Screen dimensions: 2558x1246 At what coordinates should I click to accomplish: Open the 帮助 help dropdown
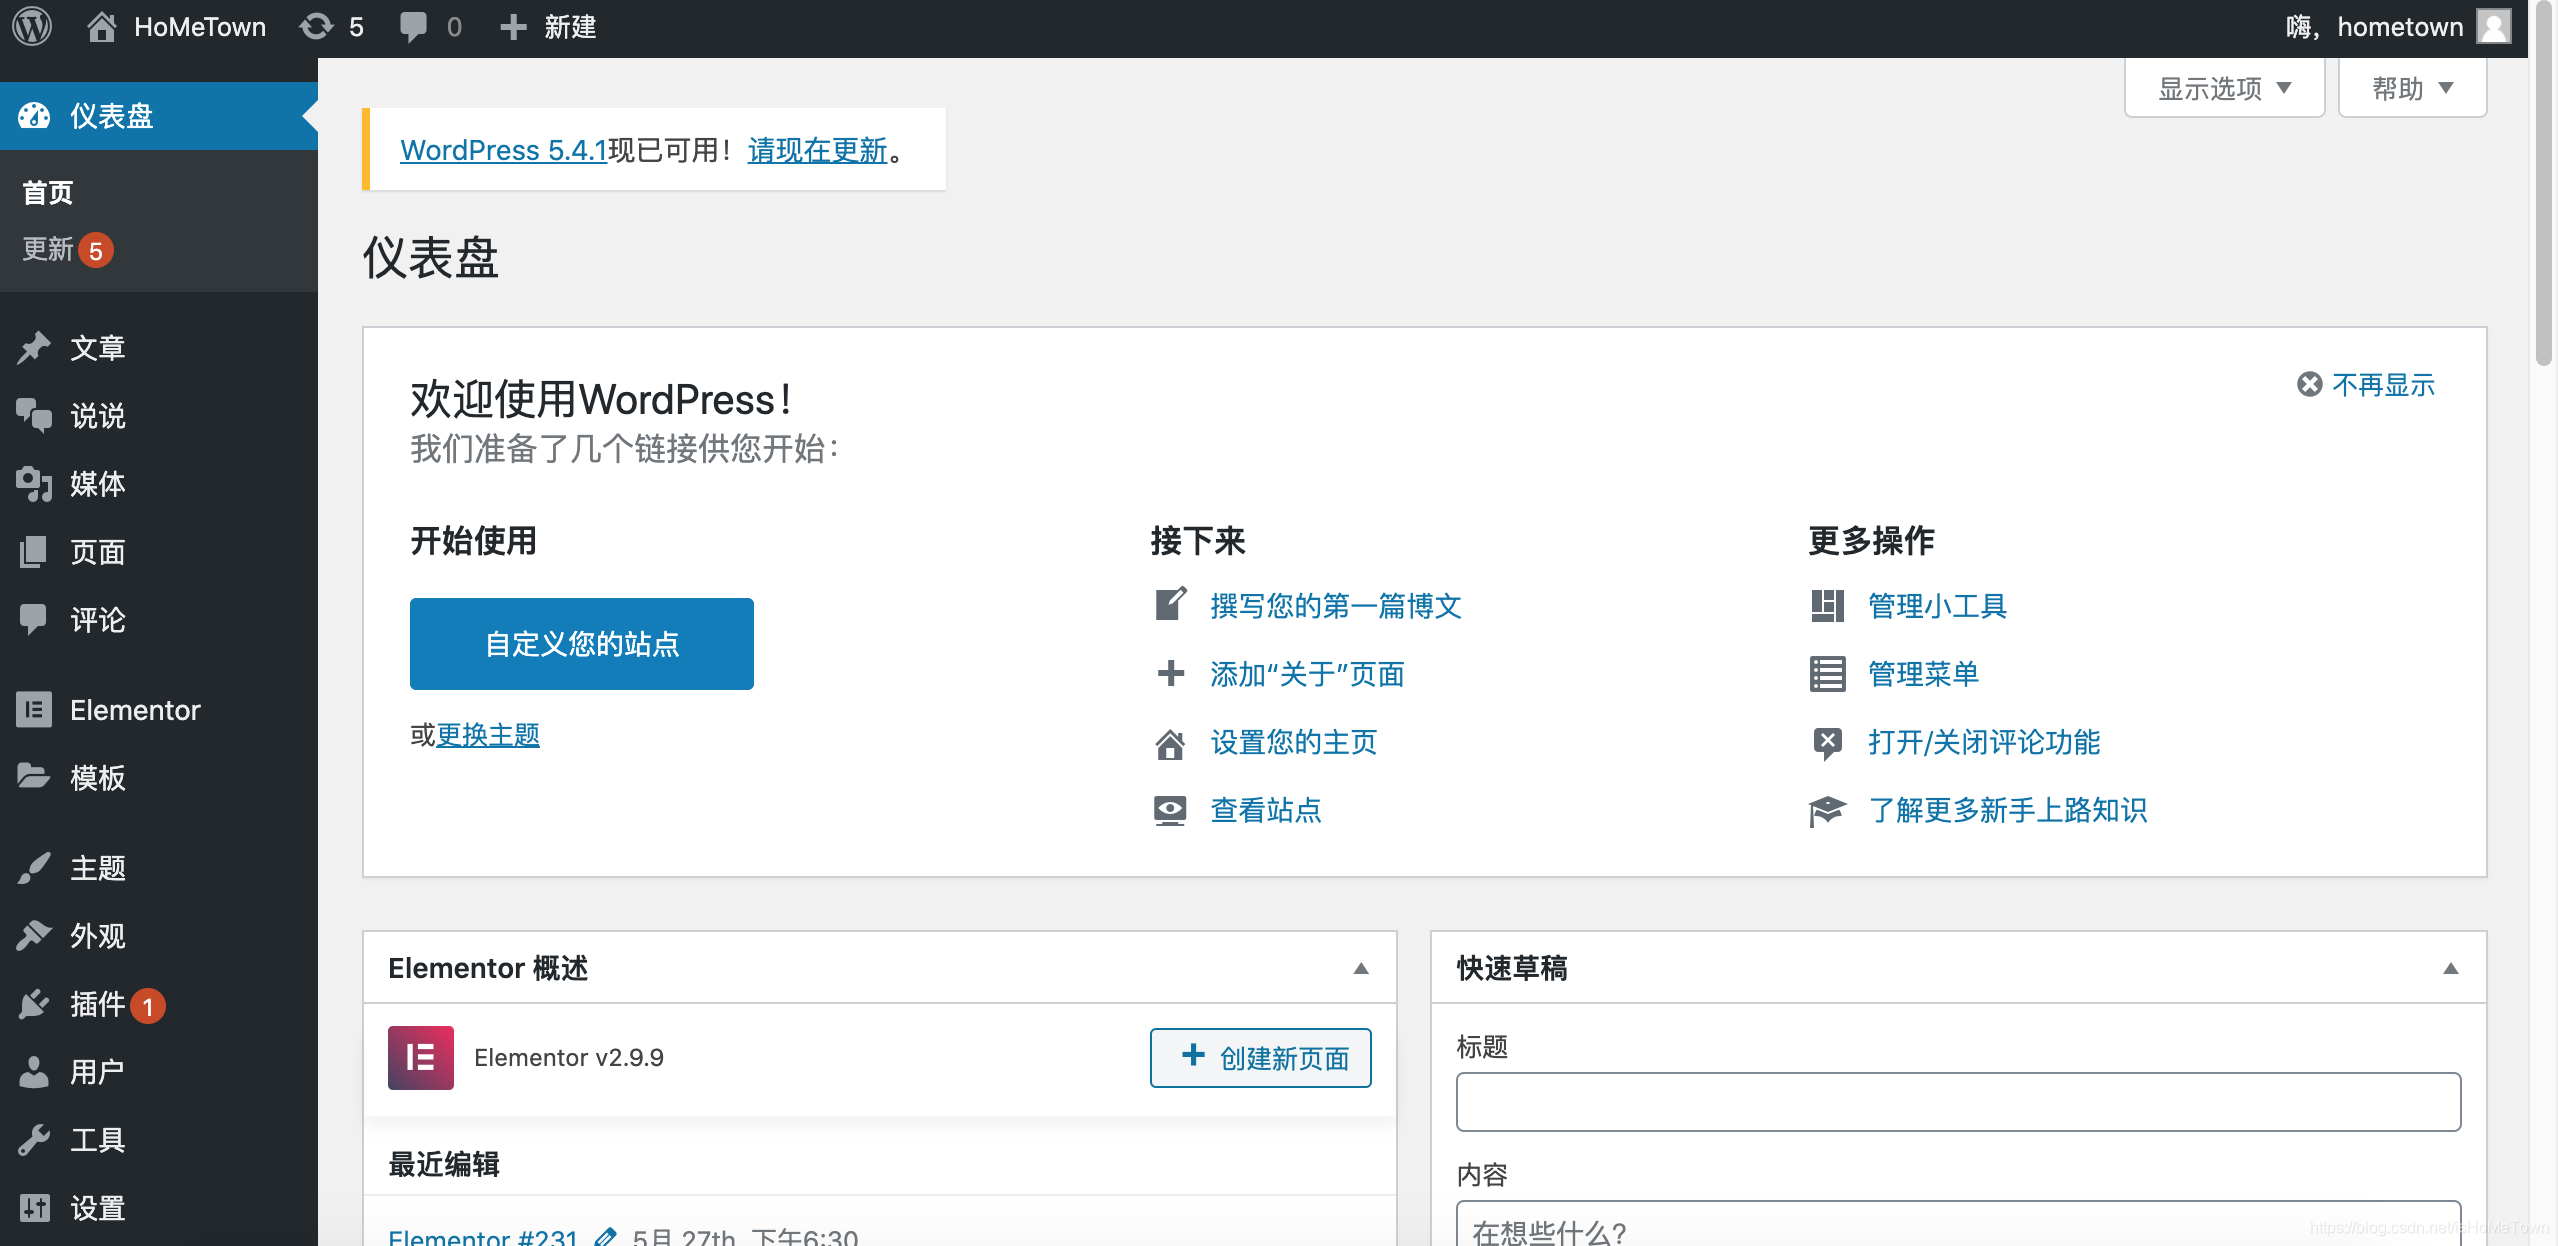(x=2411, y=89)
